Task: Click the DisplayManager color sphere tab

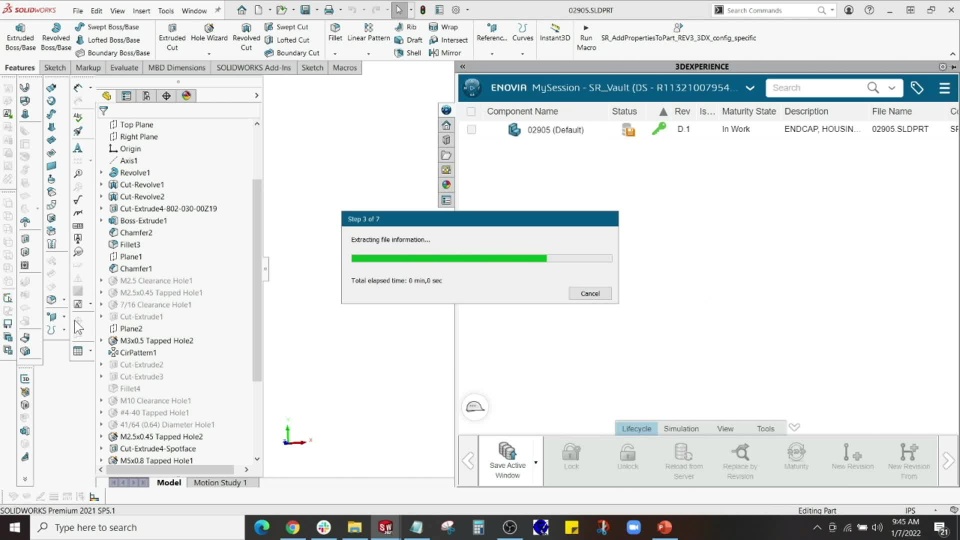Action: pyautogui.click(x=186, y=96)
